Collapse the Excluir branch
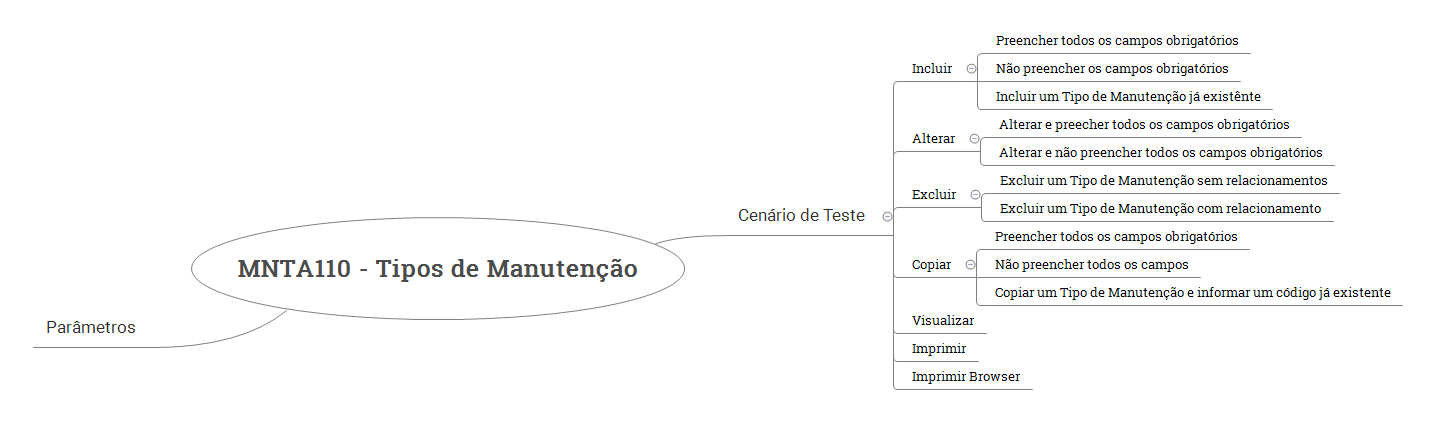Screen dimensions: 1437x444 (975, 195)
